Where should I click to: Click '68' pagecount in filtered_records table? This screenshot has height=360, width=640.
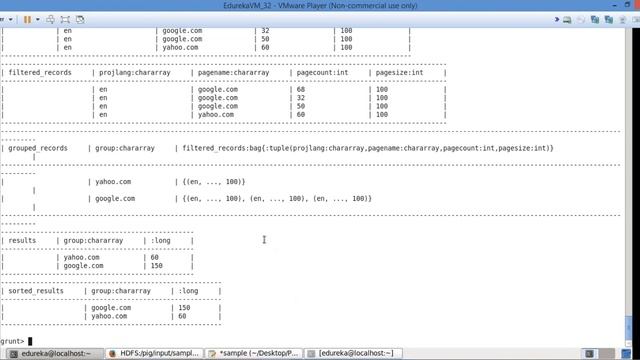[301, 89]
